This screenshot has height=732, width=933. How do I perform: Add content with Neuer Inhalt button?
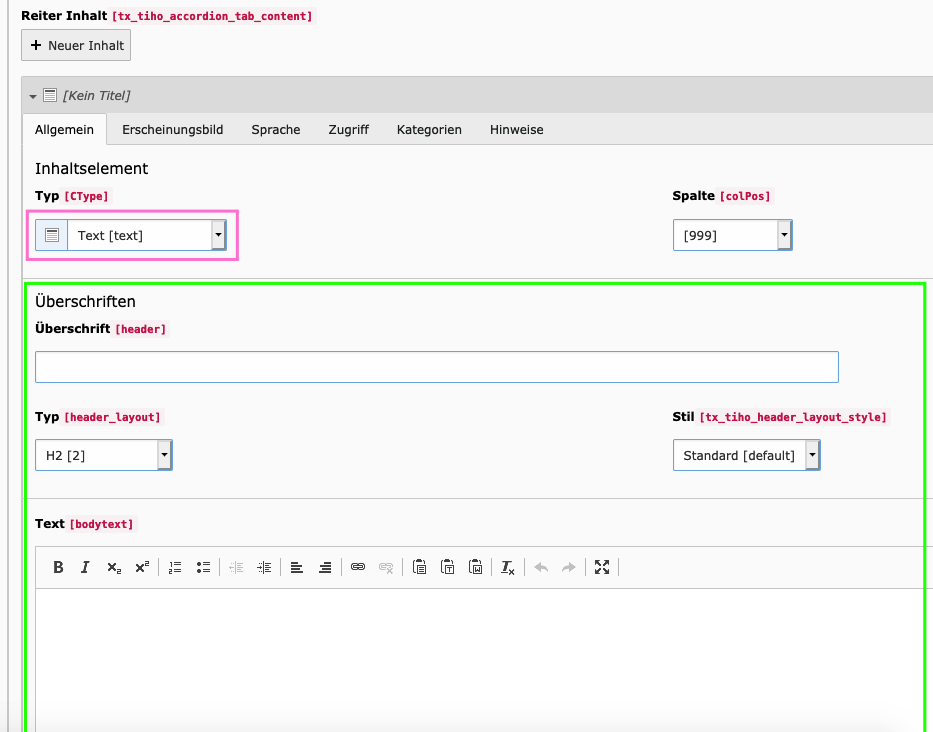(76, 45)
